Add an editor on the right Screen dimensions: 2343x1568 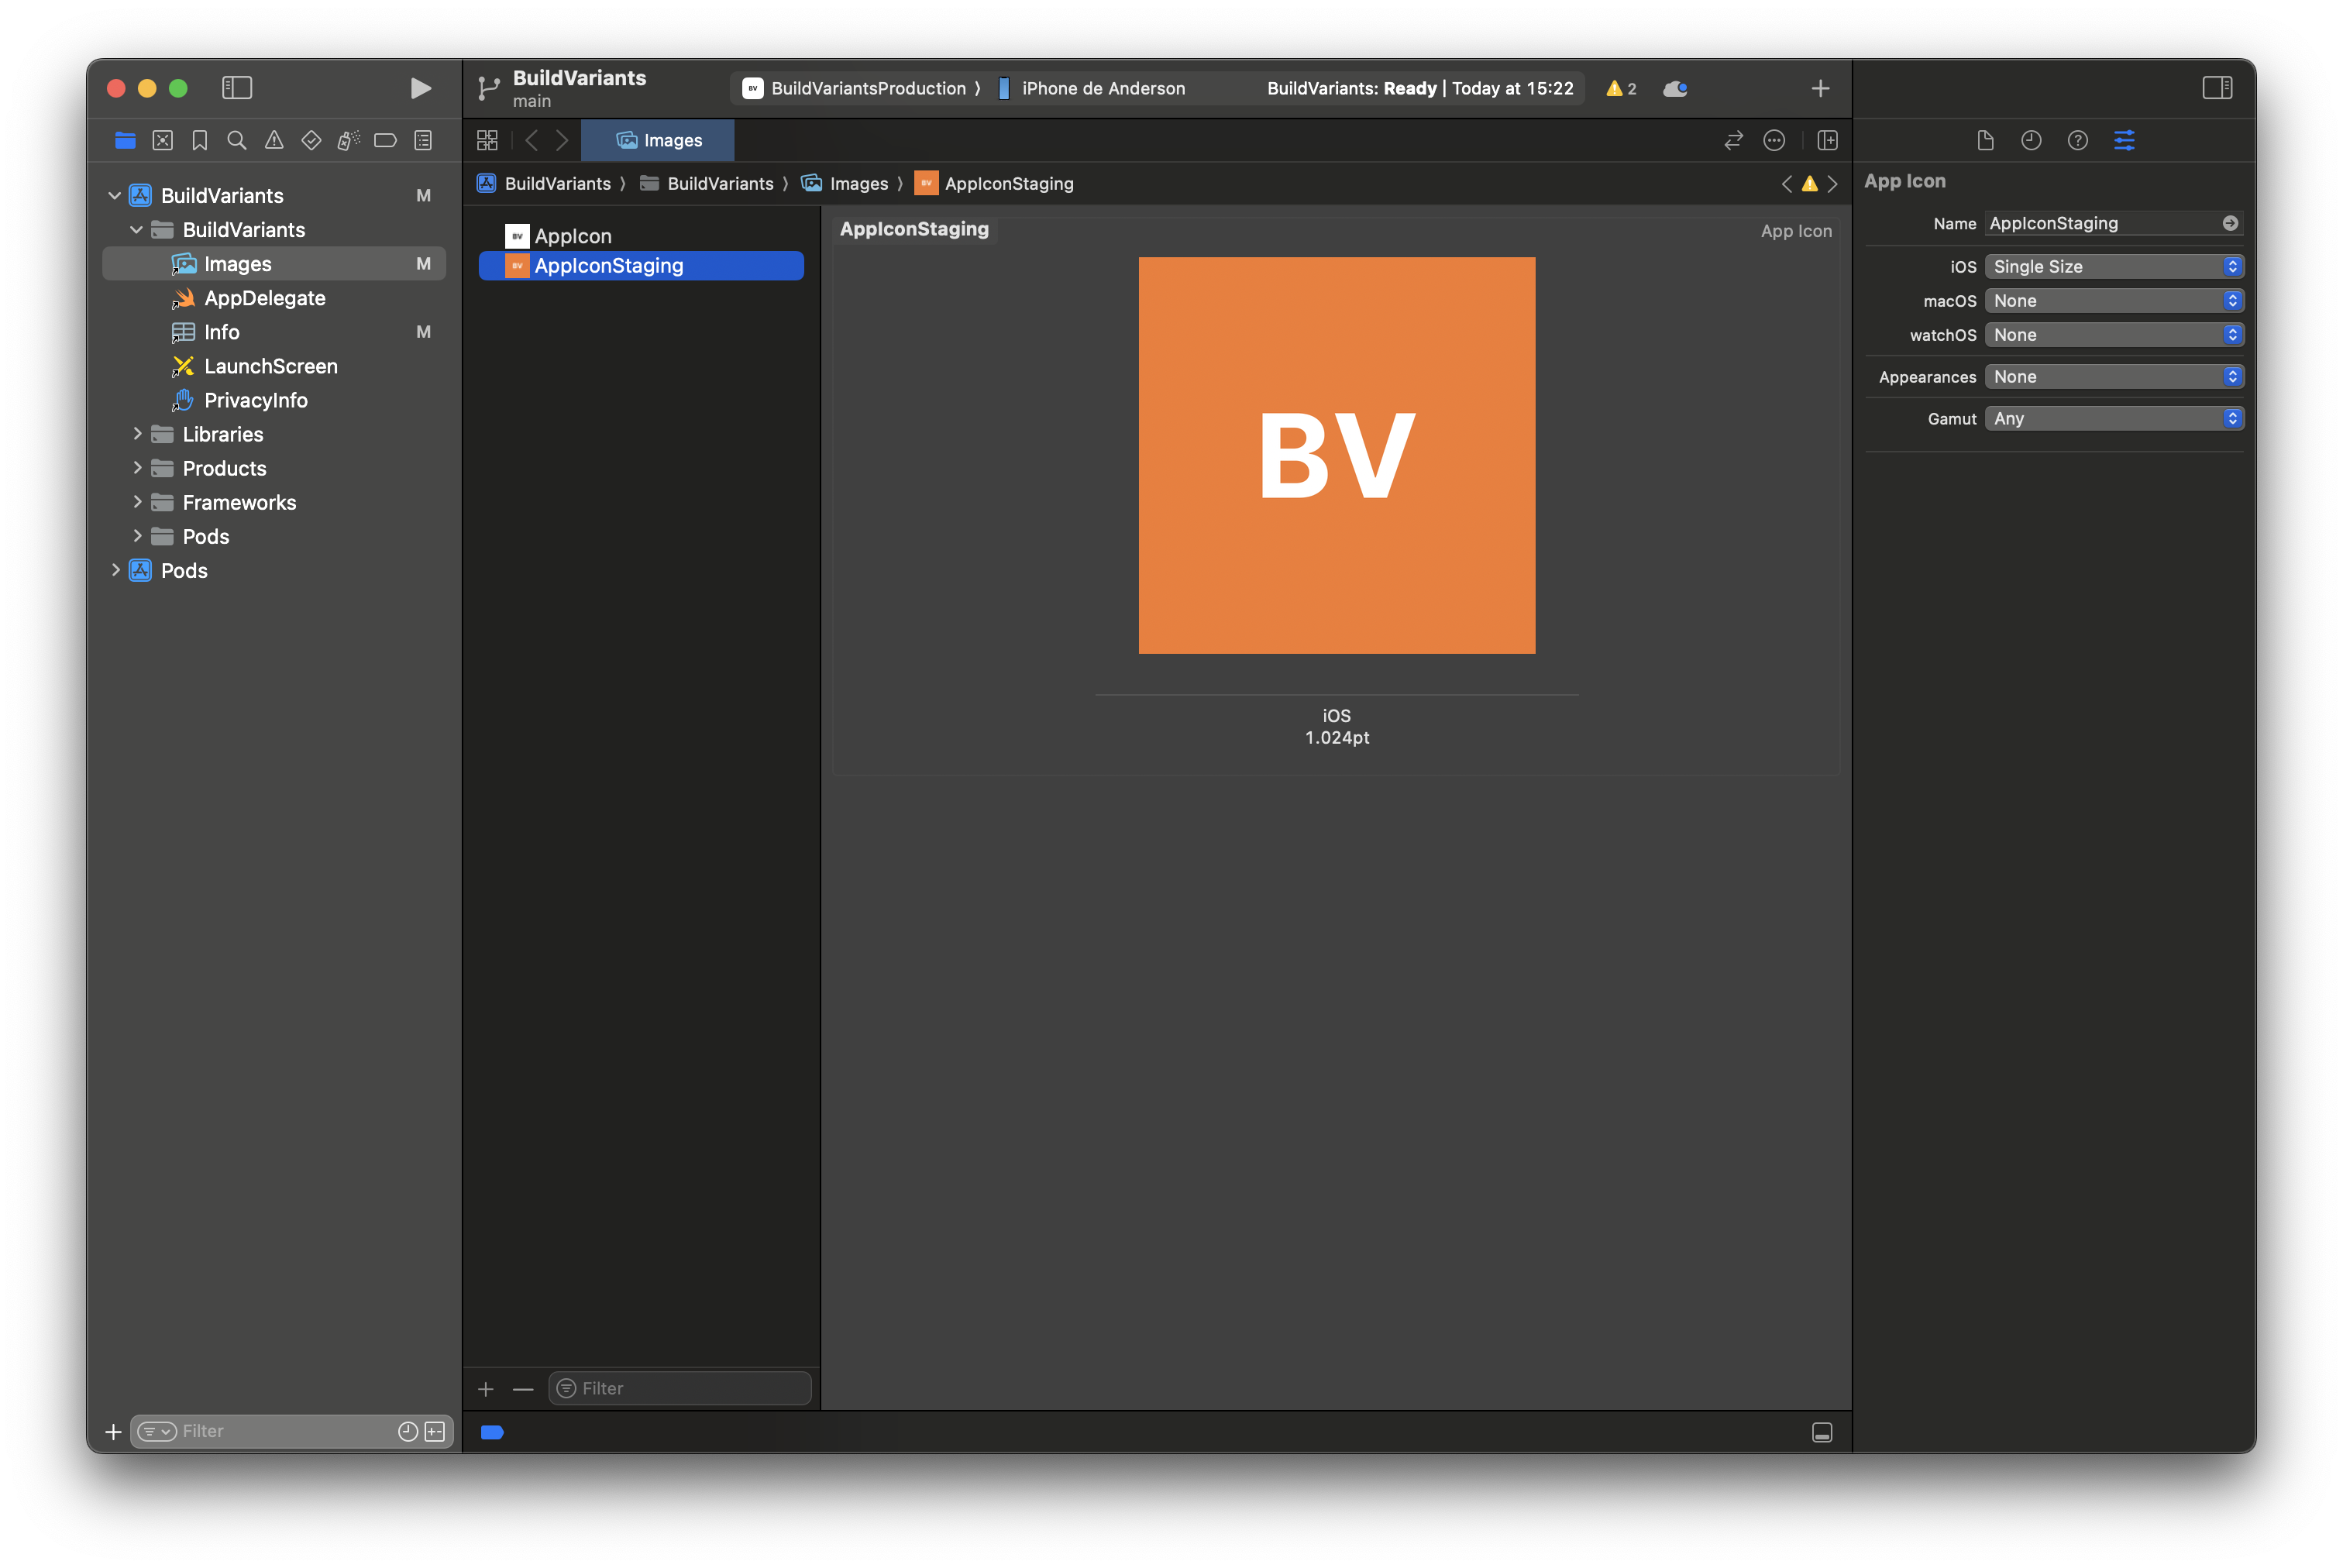tap(1827, 140)
